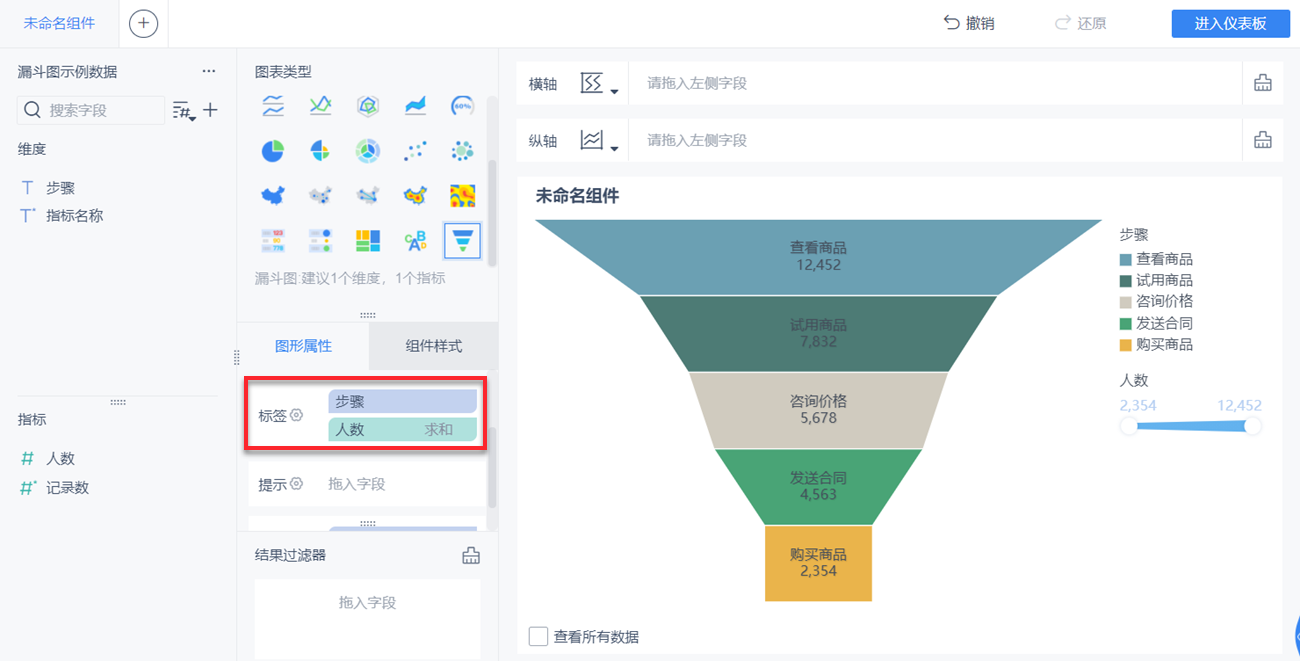This screenshot has width=1300, height=661.
Task: Click the 试用商品 legend color swatch
Action: (1125, 281)
